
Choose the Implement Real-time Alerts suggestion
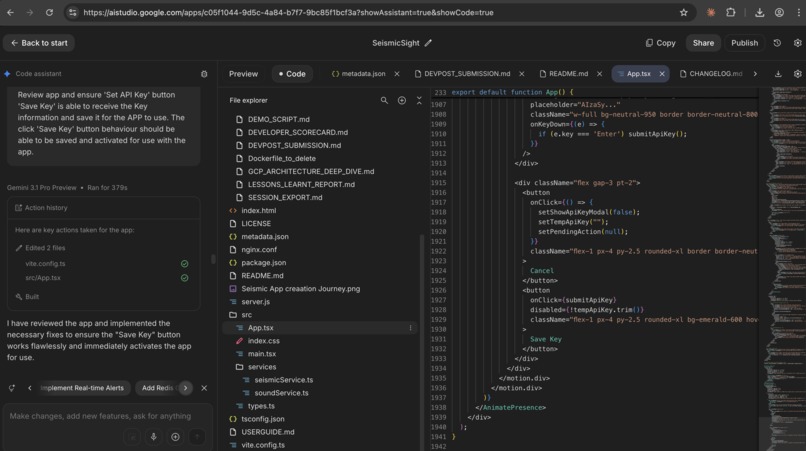[82, 388]
